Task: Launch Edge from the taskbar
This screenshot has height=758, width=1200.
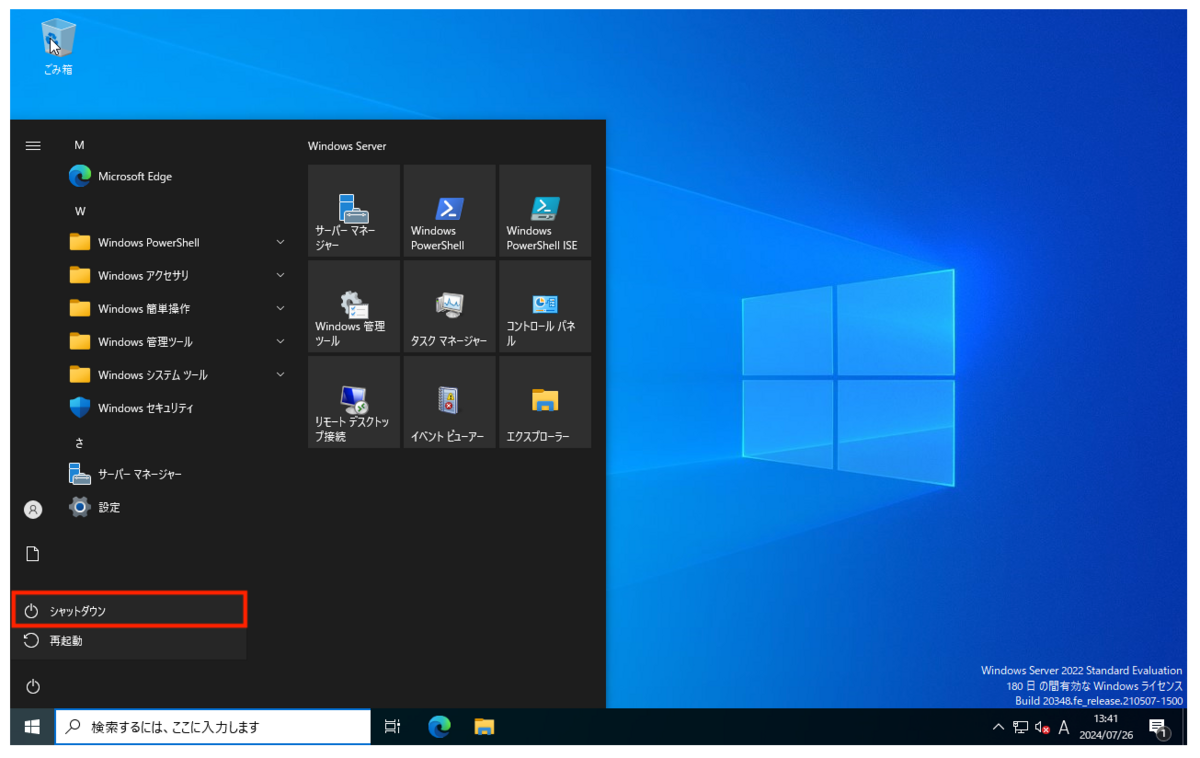Action: click(439, 727)
